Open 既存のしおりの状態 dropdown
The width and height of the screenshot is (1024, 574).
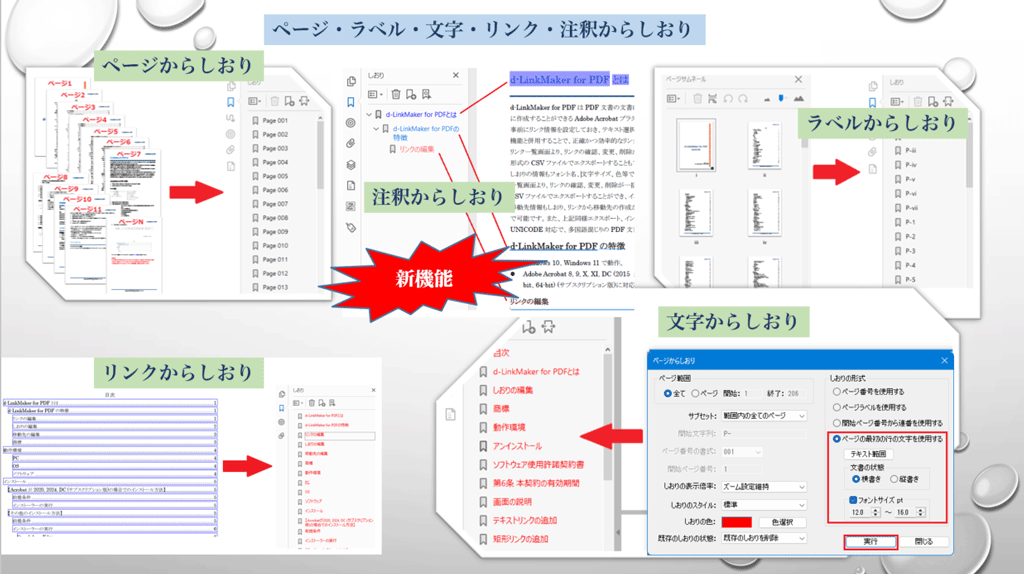pyautogui.click(x=763, y=539)
